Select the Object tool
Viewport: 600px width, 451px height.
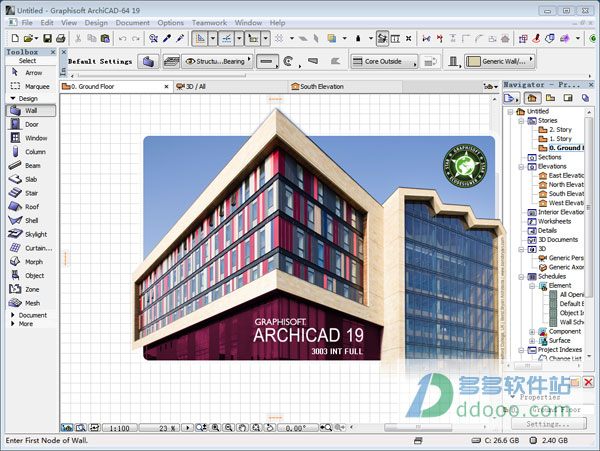31,276
